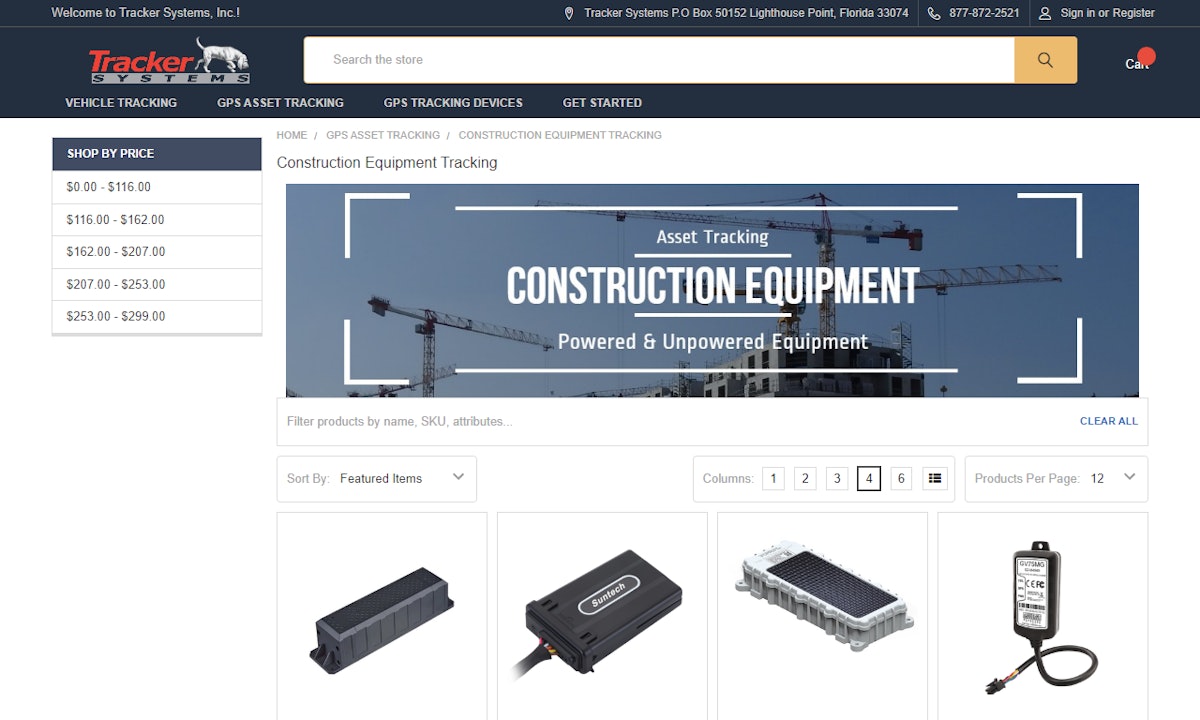Open the Suntech tracker product thumbnail
Screen dimensions: 1200x720
602,615
